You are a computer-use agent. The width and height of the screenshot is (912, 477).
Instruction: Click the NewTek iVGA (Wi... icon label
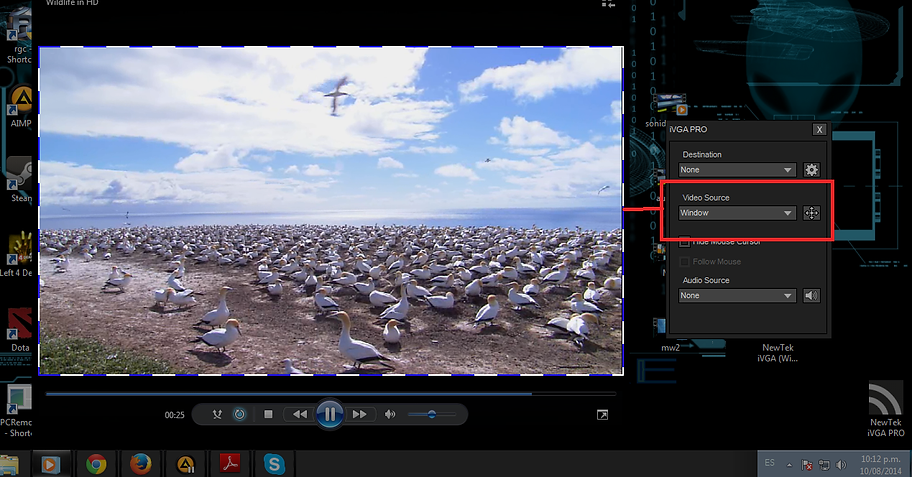(778, 353)
